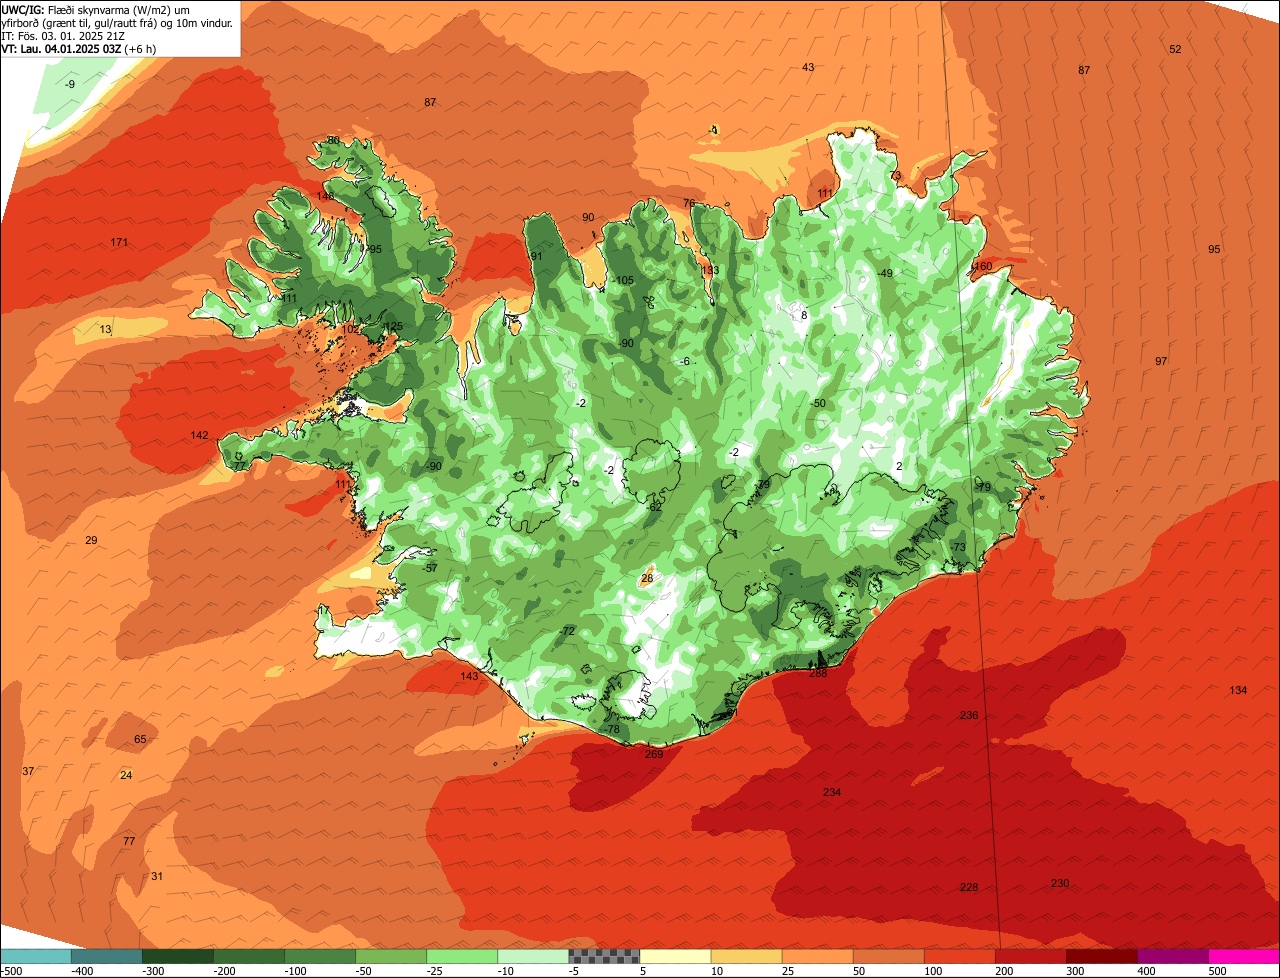
Task: Click the flux value 142 west of Iceland
Action: tap(200, 435)
